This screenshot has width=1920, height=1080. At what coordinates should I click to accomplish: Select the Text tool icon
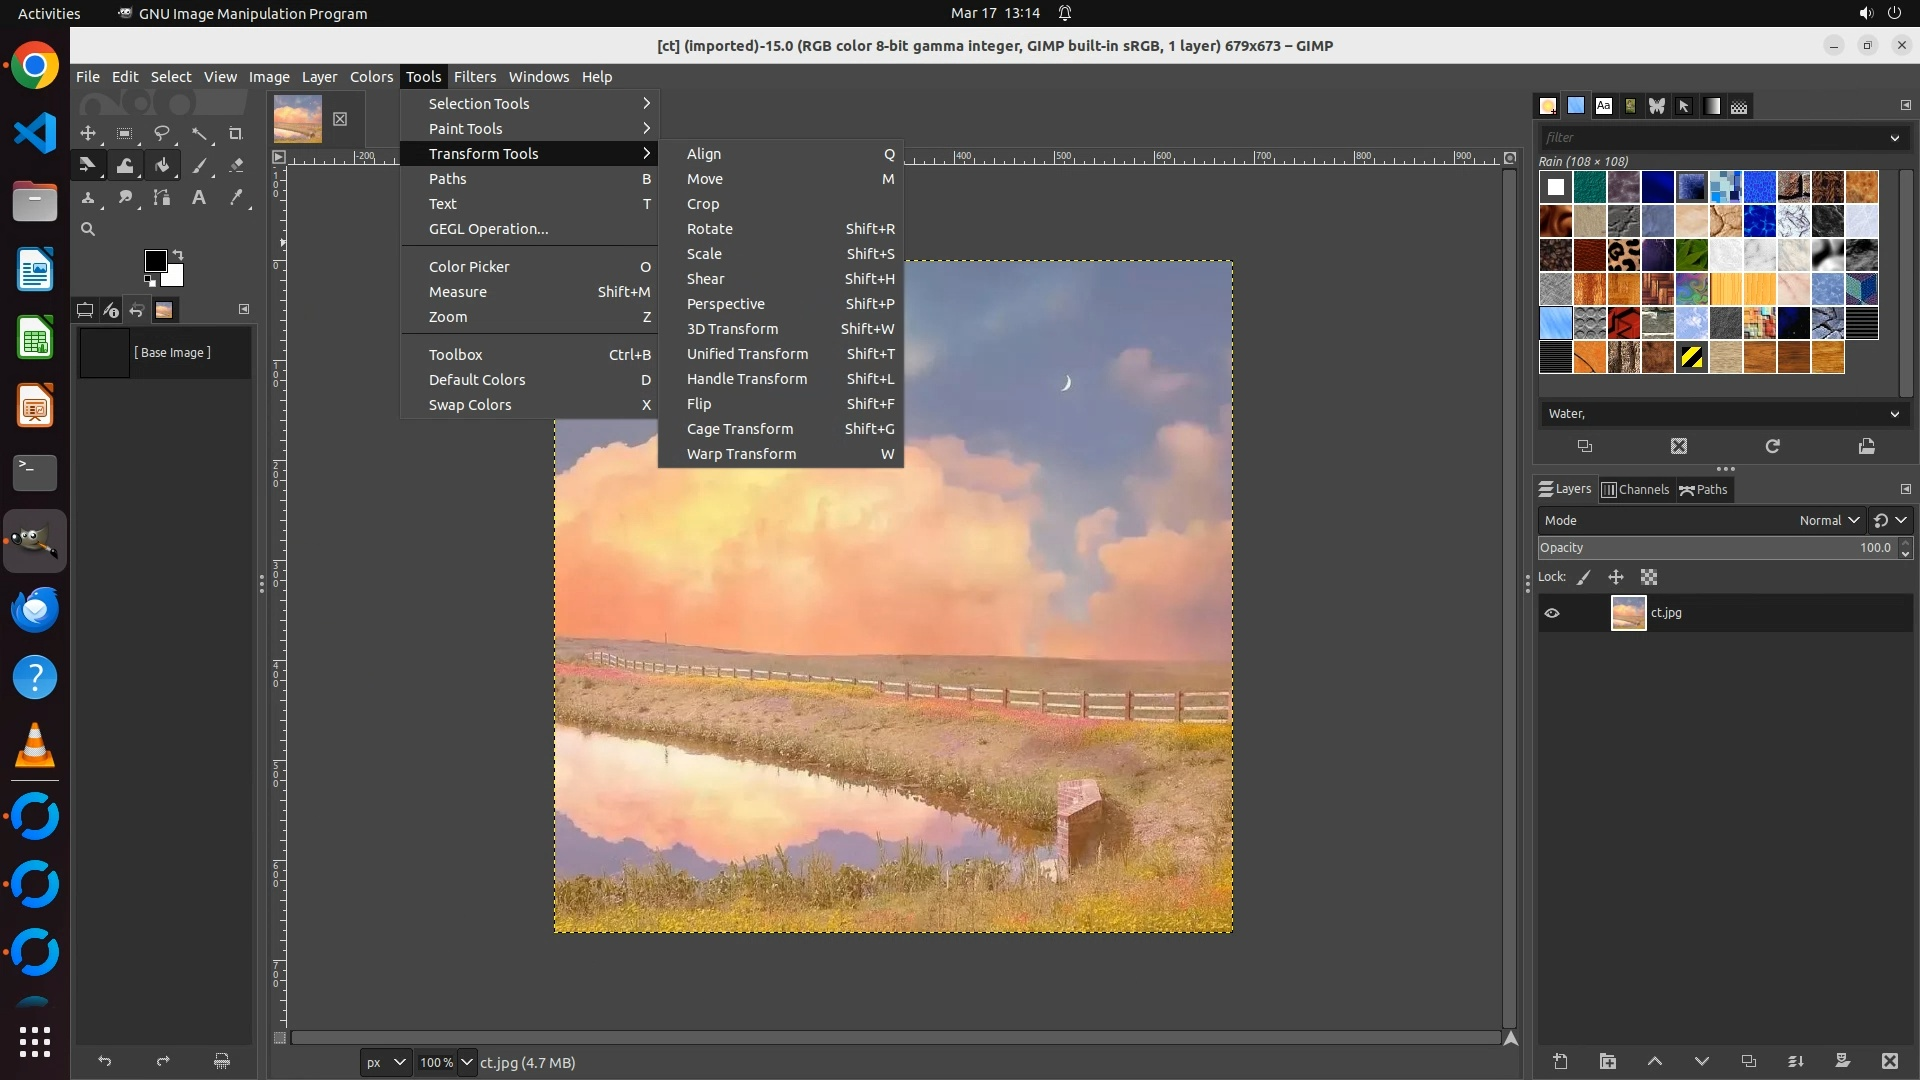(199, 198)
